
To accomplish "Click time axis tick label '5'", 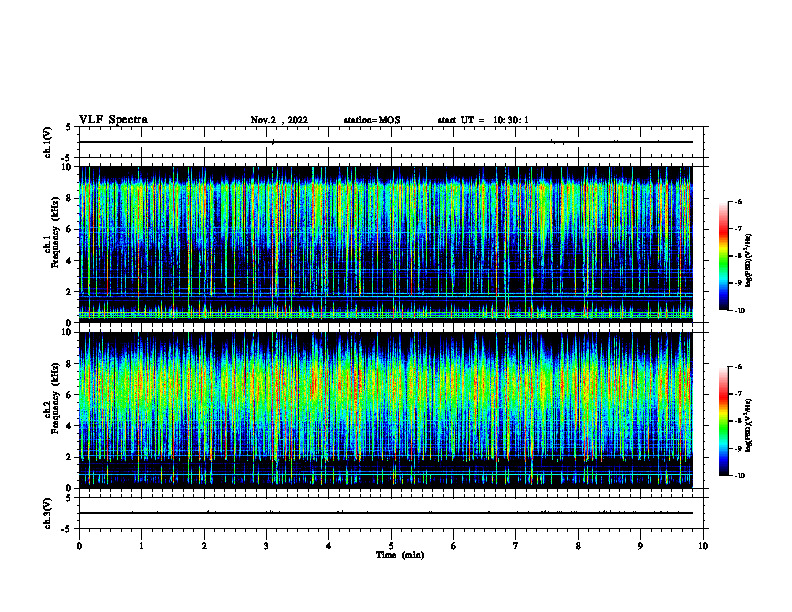I will point(391,546).
